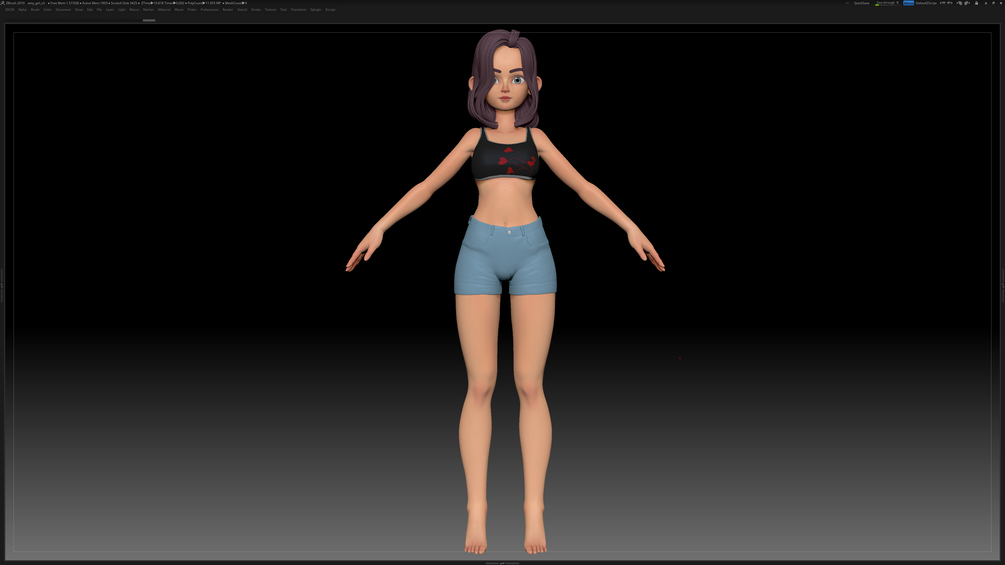The height and width of the screenshot is (565, 1005).
Task: Open the Marker menu
Action: (148, 10)
